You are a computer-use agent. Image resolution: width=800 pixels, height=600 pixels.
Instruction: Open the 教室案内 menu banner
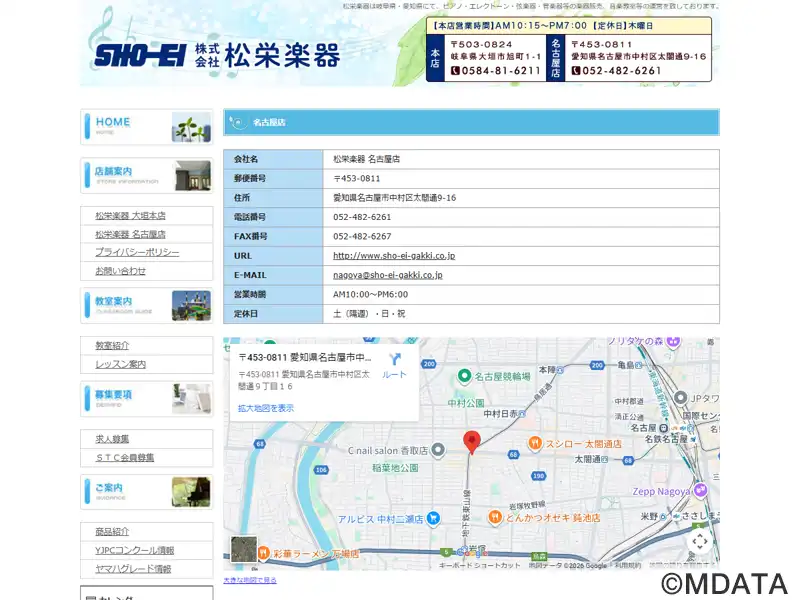click(x=146, y=305)
